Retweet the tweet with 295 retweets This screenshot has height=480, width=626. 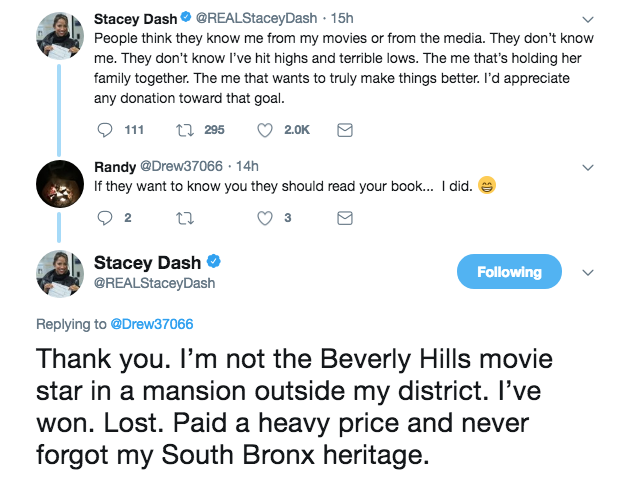coord(184,130)
